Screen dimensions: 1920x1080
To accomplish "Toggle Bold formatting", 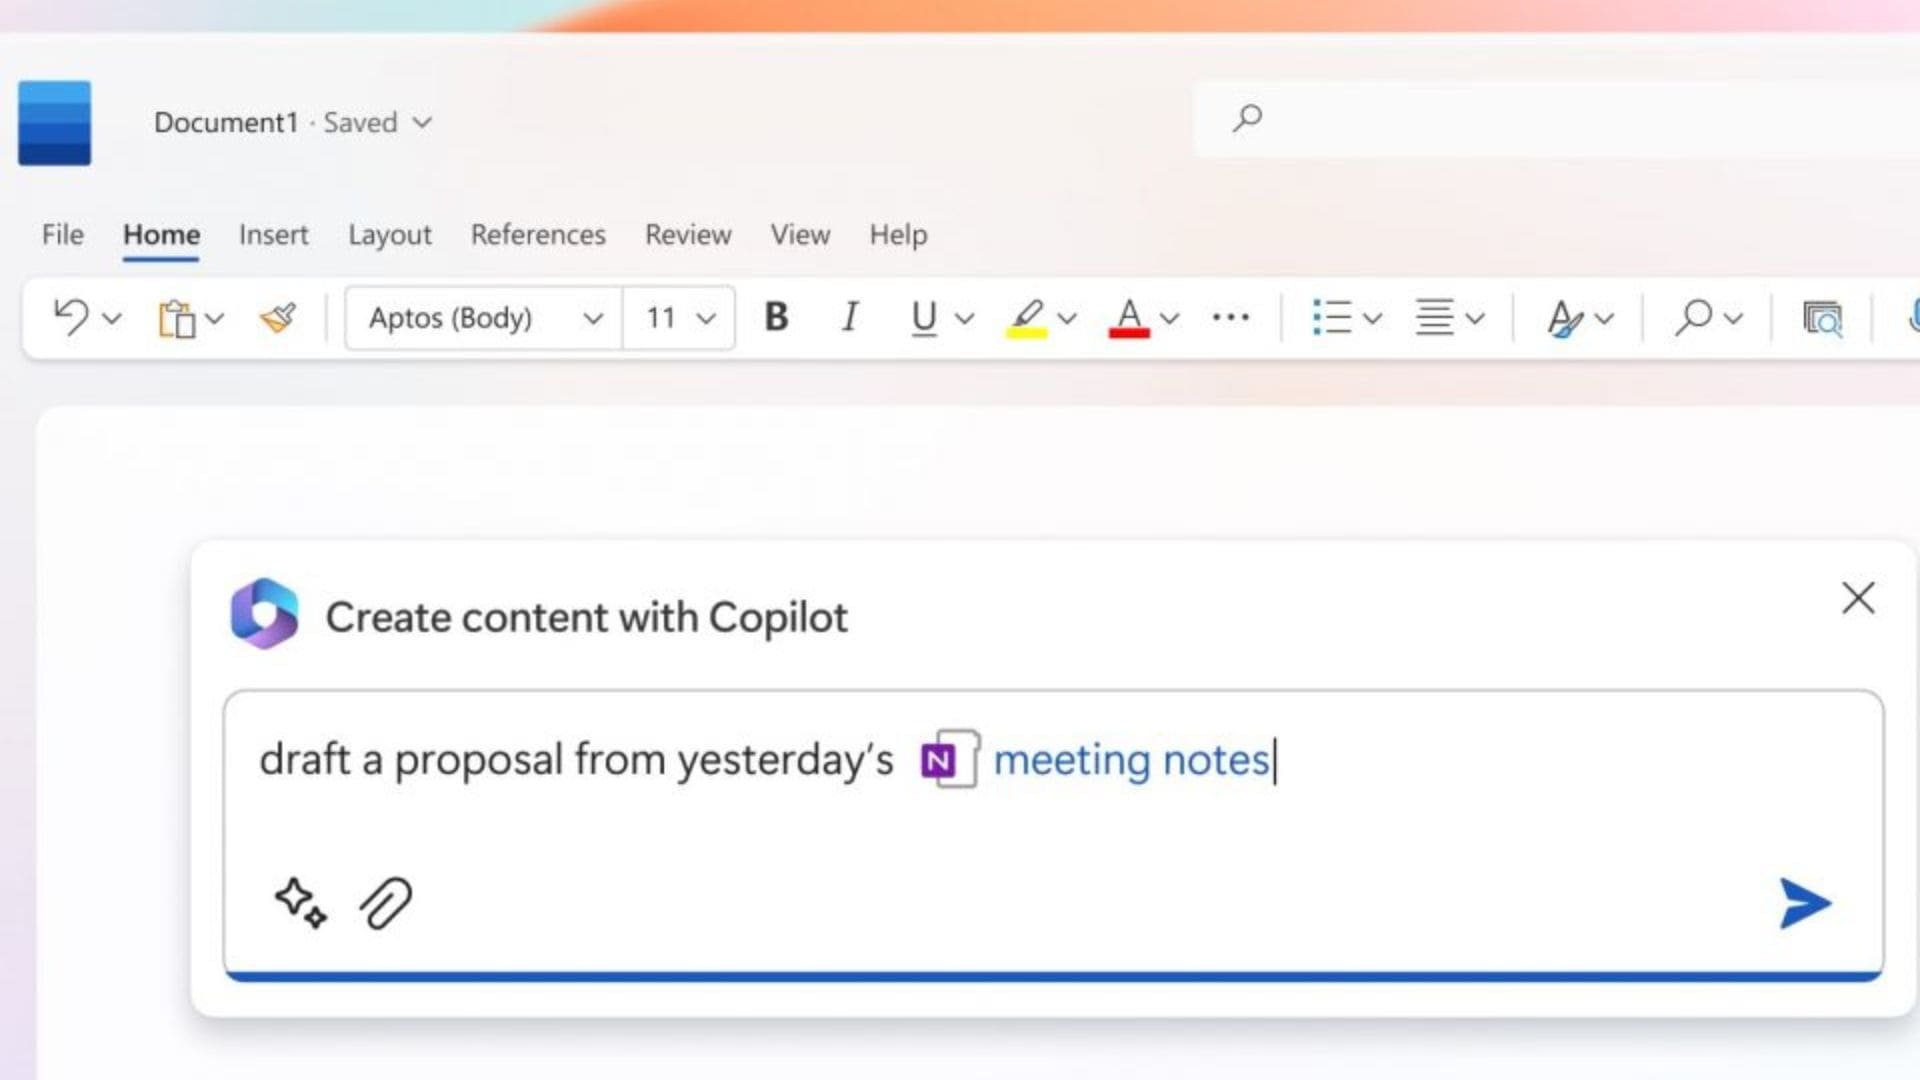I will (776, 318).
